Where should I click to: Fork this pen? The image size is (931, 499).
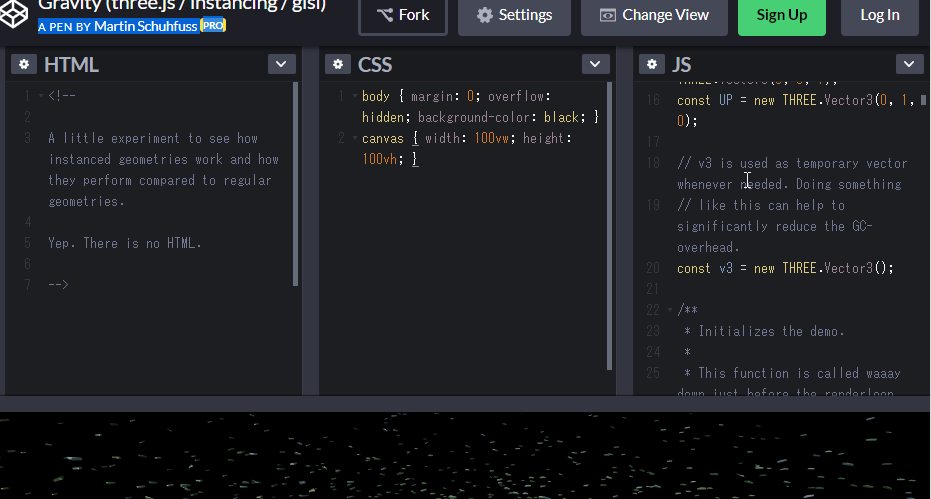click(403, 15)
